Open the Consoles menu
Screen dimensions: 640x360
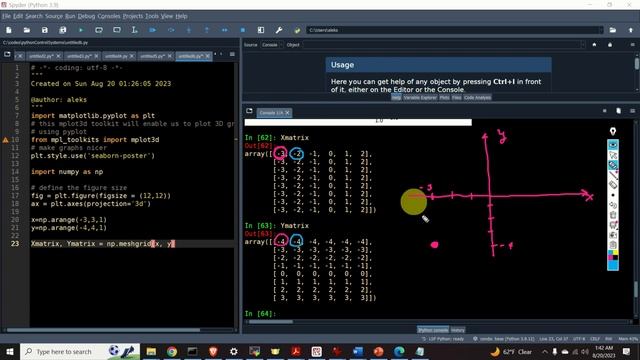(109, 16)
